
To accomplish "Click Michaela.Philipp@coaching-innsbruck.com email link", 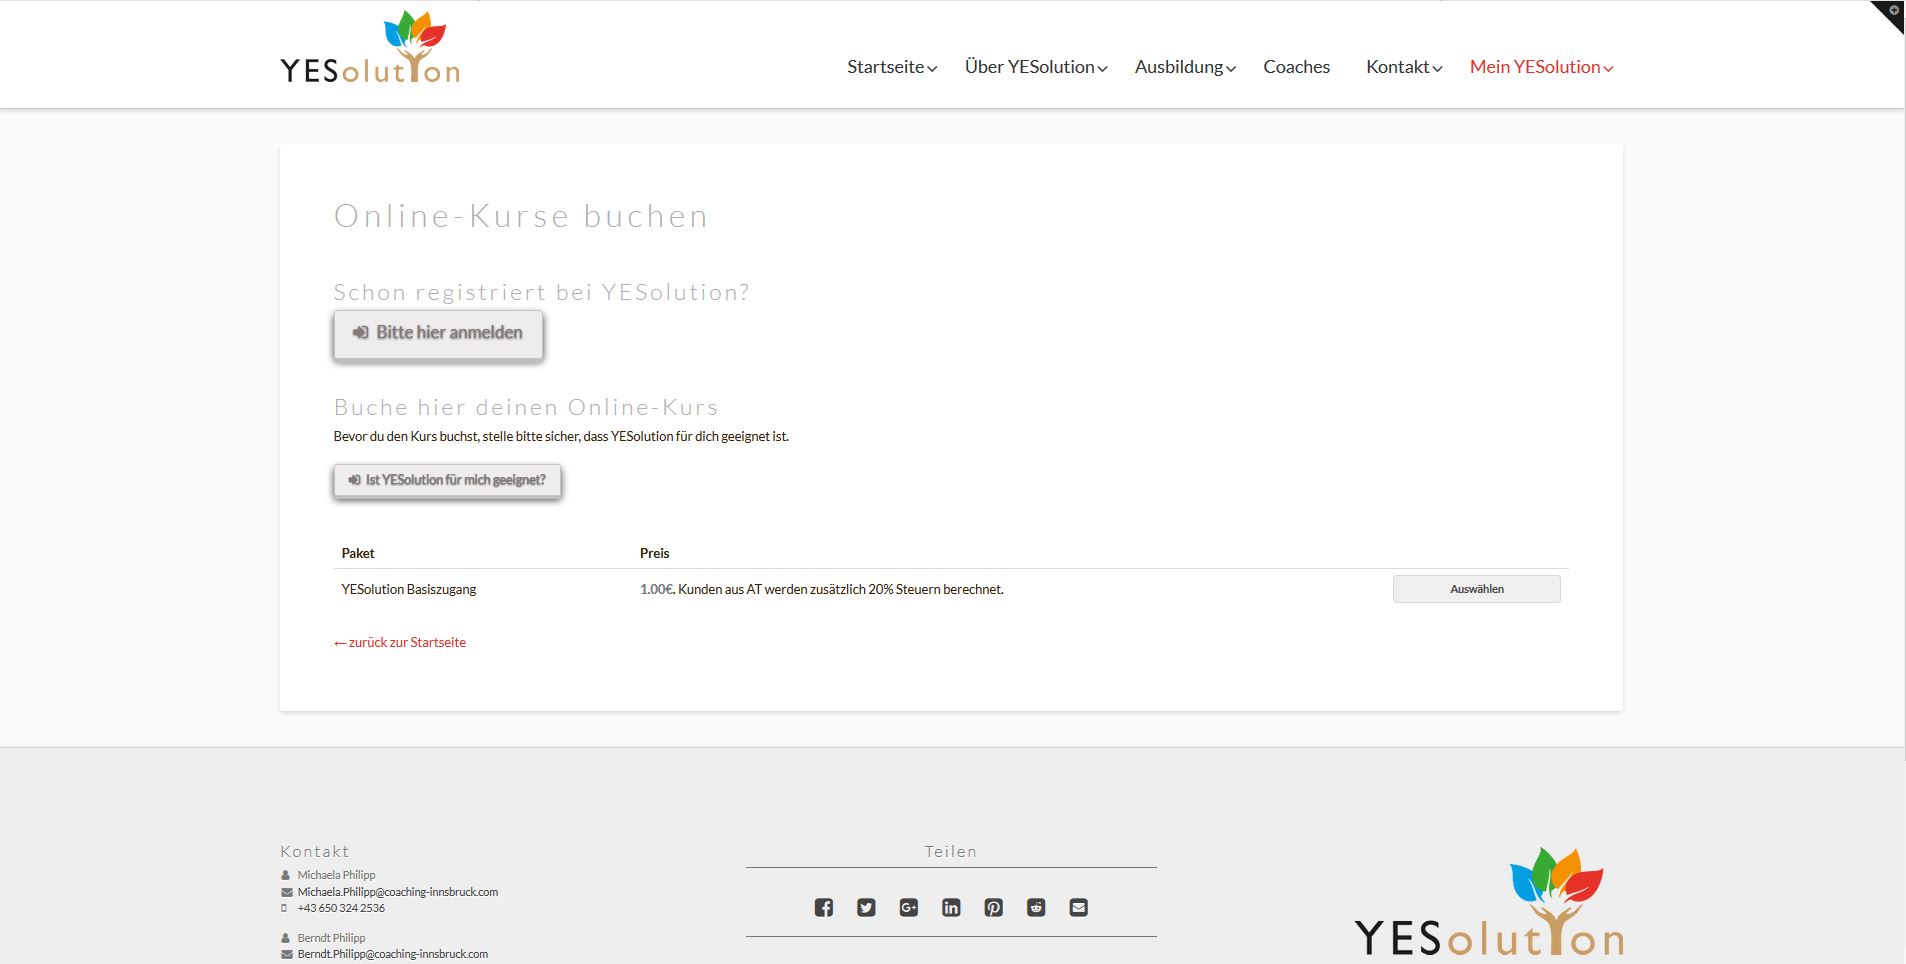I will pos(398,892).
